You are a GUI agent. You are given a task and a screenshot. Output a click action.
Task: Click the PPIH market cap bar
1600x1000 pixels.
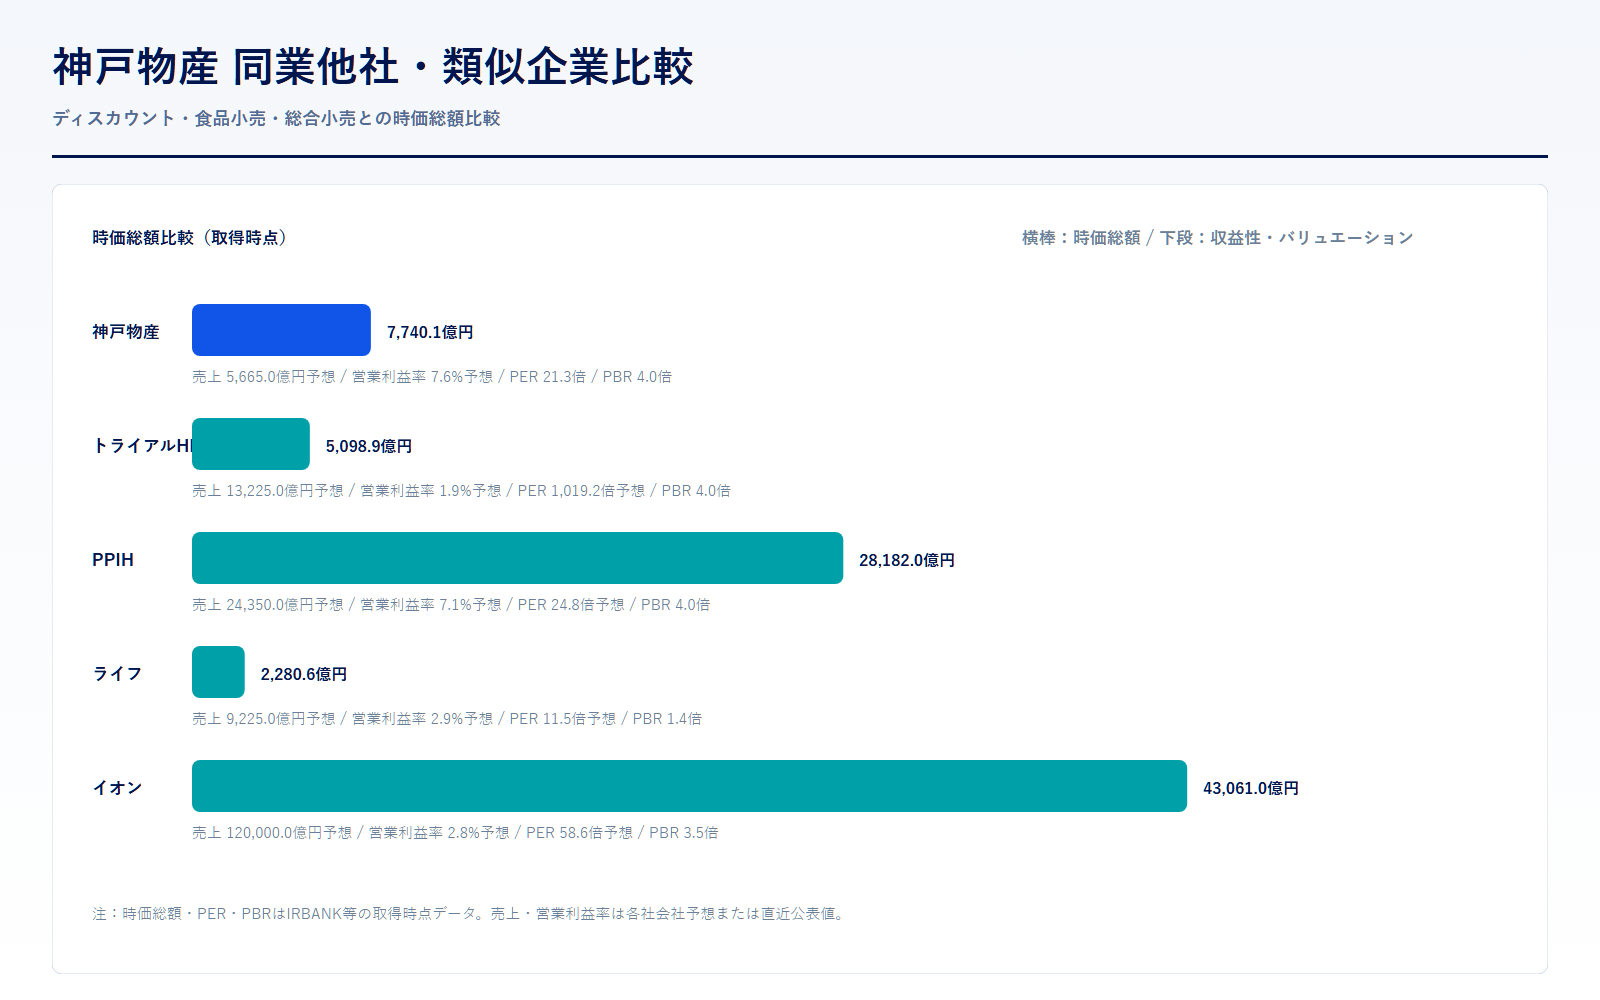(517, 558)
